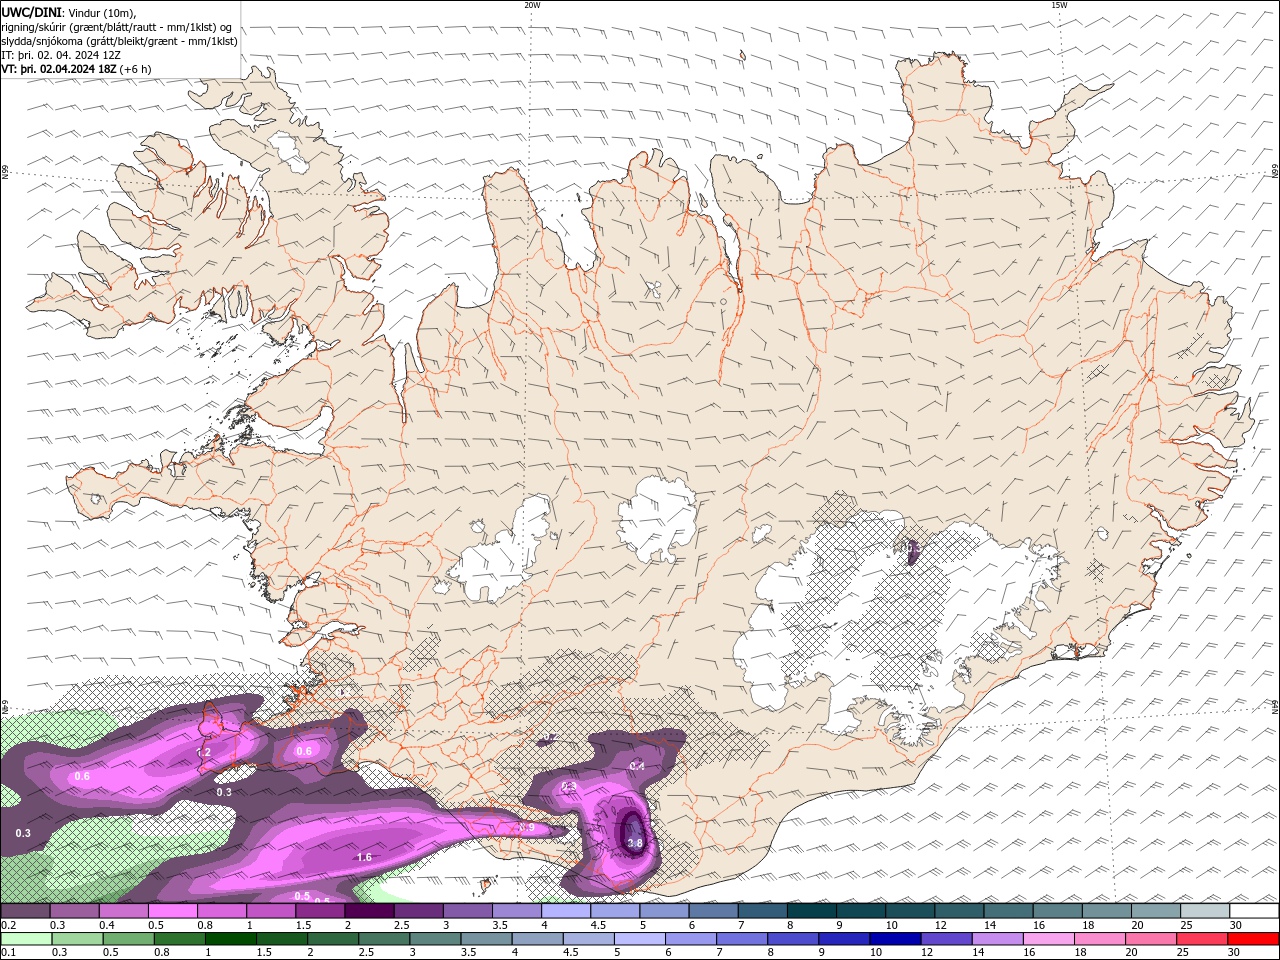
Task: Select the light lavender swatch at 4 in upper legend row
Action: click(x=566, y=911)
